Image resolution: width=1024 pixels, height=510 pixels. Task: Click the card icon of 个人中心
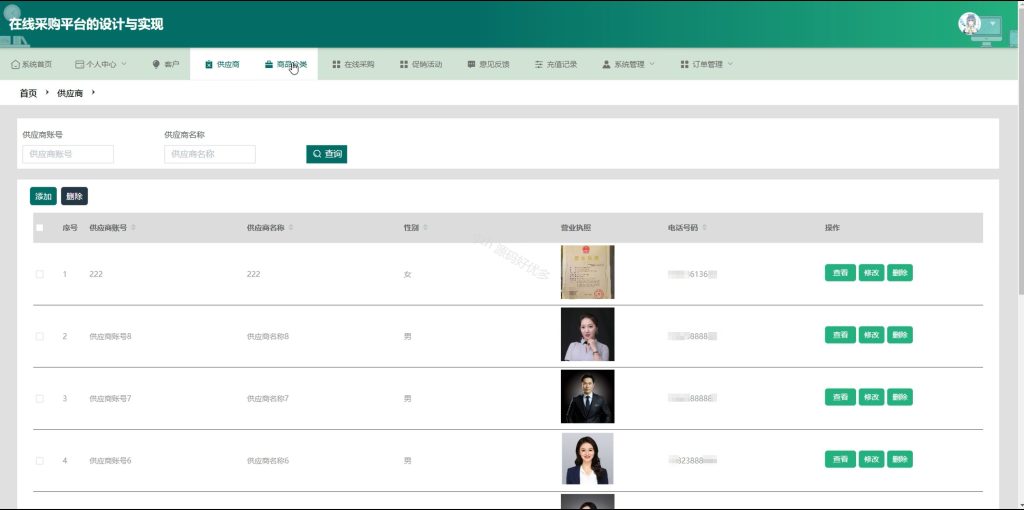[80, 65]
